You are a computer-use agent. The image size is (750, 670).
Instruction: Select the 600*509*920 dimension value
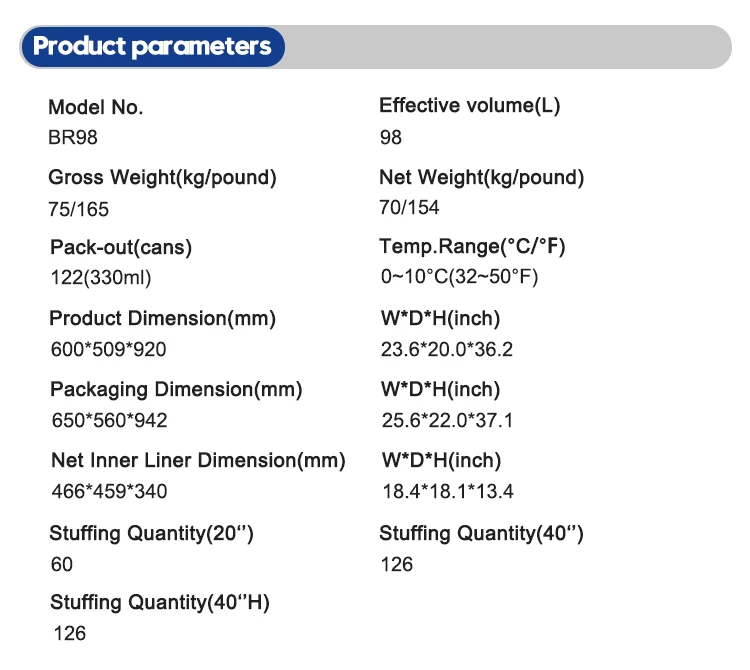pyautogui.click(x=108, y=350)
